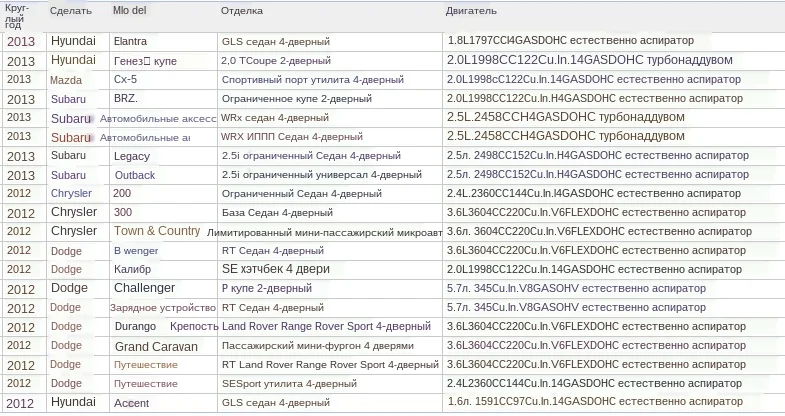785x416 pixels.
Task: Select the Chrysler '200' model cell
Action: 122,193
